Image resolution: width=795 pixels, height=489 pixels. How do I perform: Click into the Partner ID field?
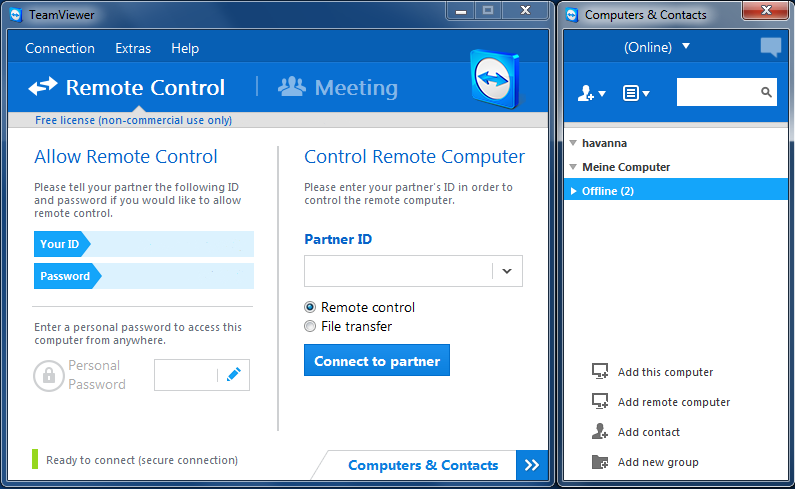(x=398, y=271)
